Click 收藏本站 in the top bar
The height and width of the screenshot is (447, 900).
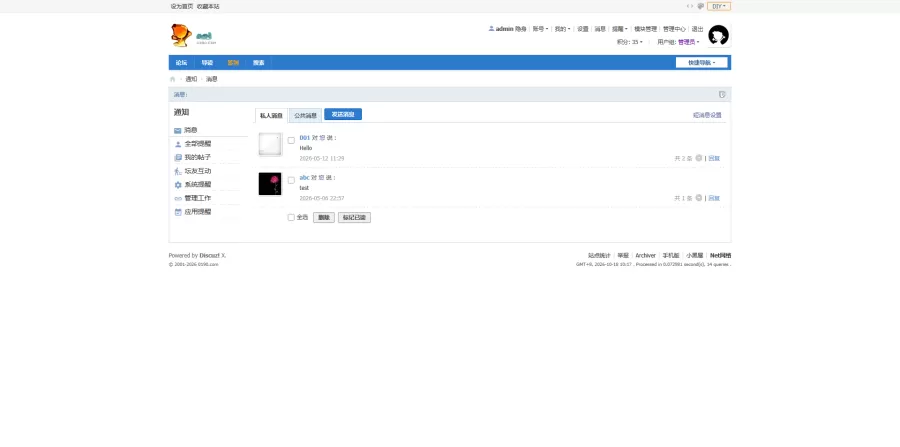click(208, 6)
